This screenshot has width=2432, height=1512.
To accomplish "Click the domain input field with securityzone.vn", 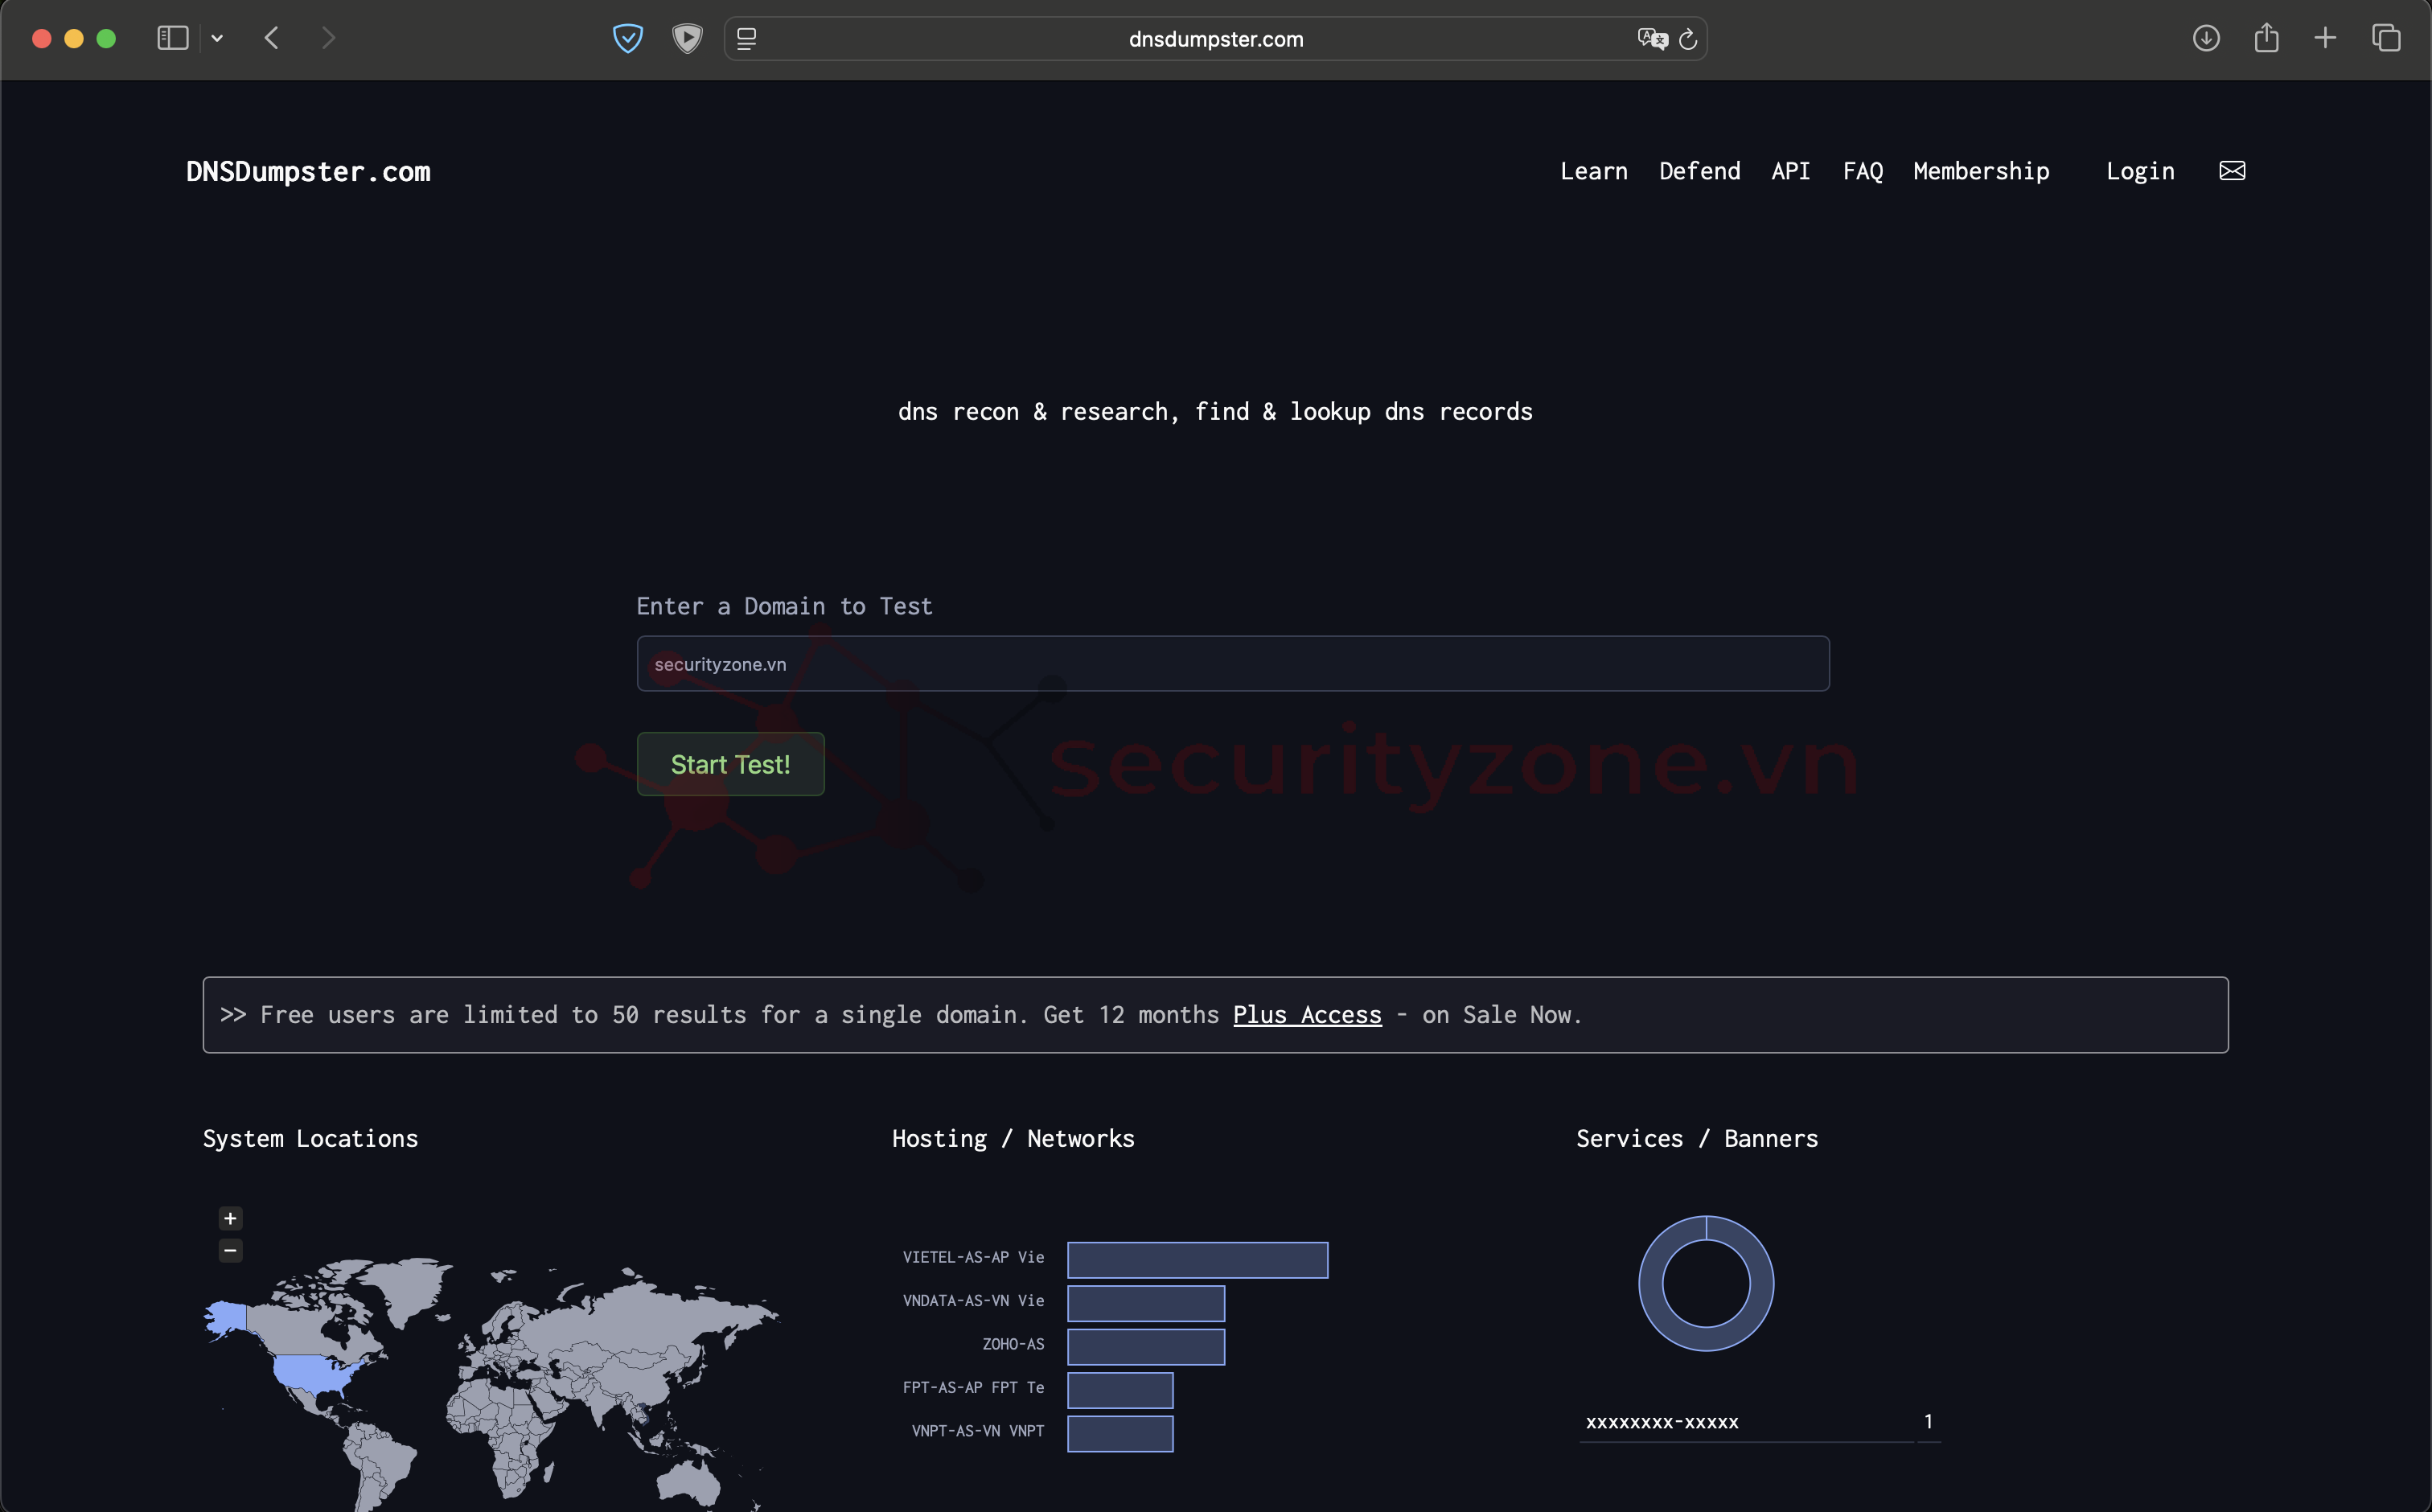I will 1233,664.
